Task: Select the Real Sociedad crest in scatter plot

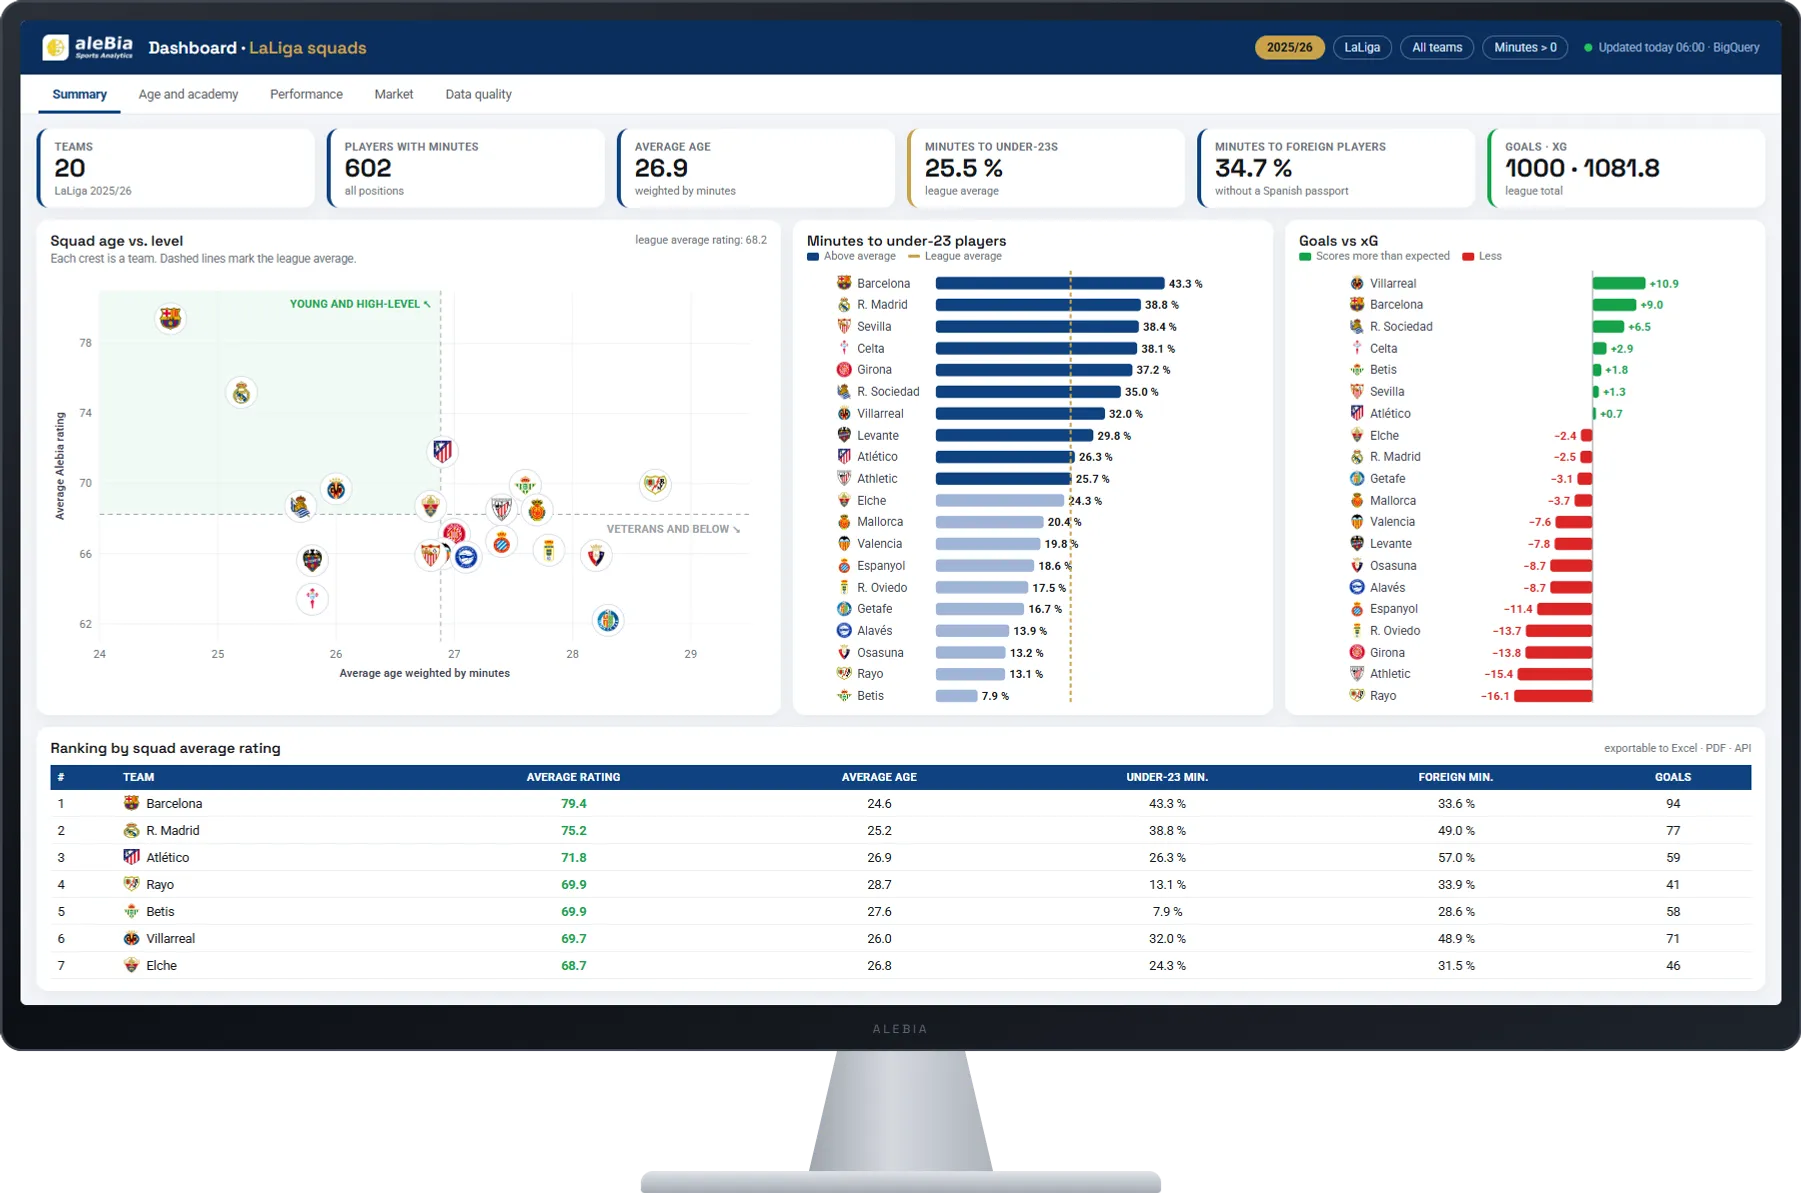Action: (x=299, y=506)
